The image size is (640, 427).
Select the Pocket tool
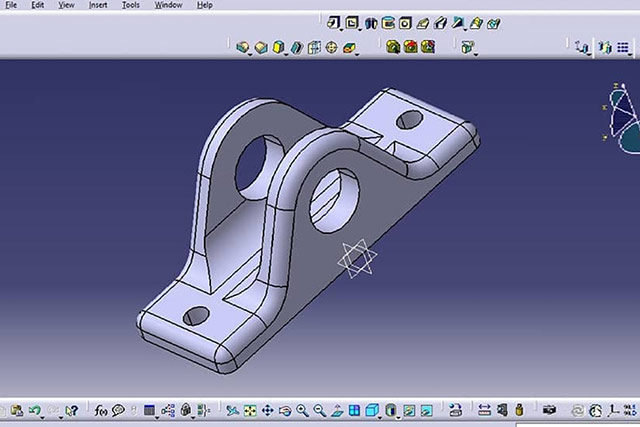point(351,23)
